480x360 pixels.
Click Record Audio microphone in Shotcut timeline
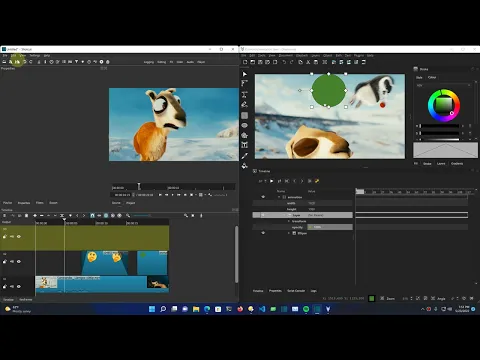(201, 216)
